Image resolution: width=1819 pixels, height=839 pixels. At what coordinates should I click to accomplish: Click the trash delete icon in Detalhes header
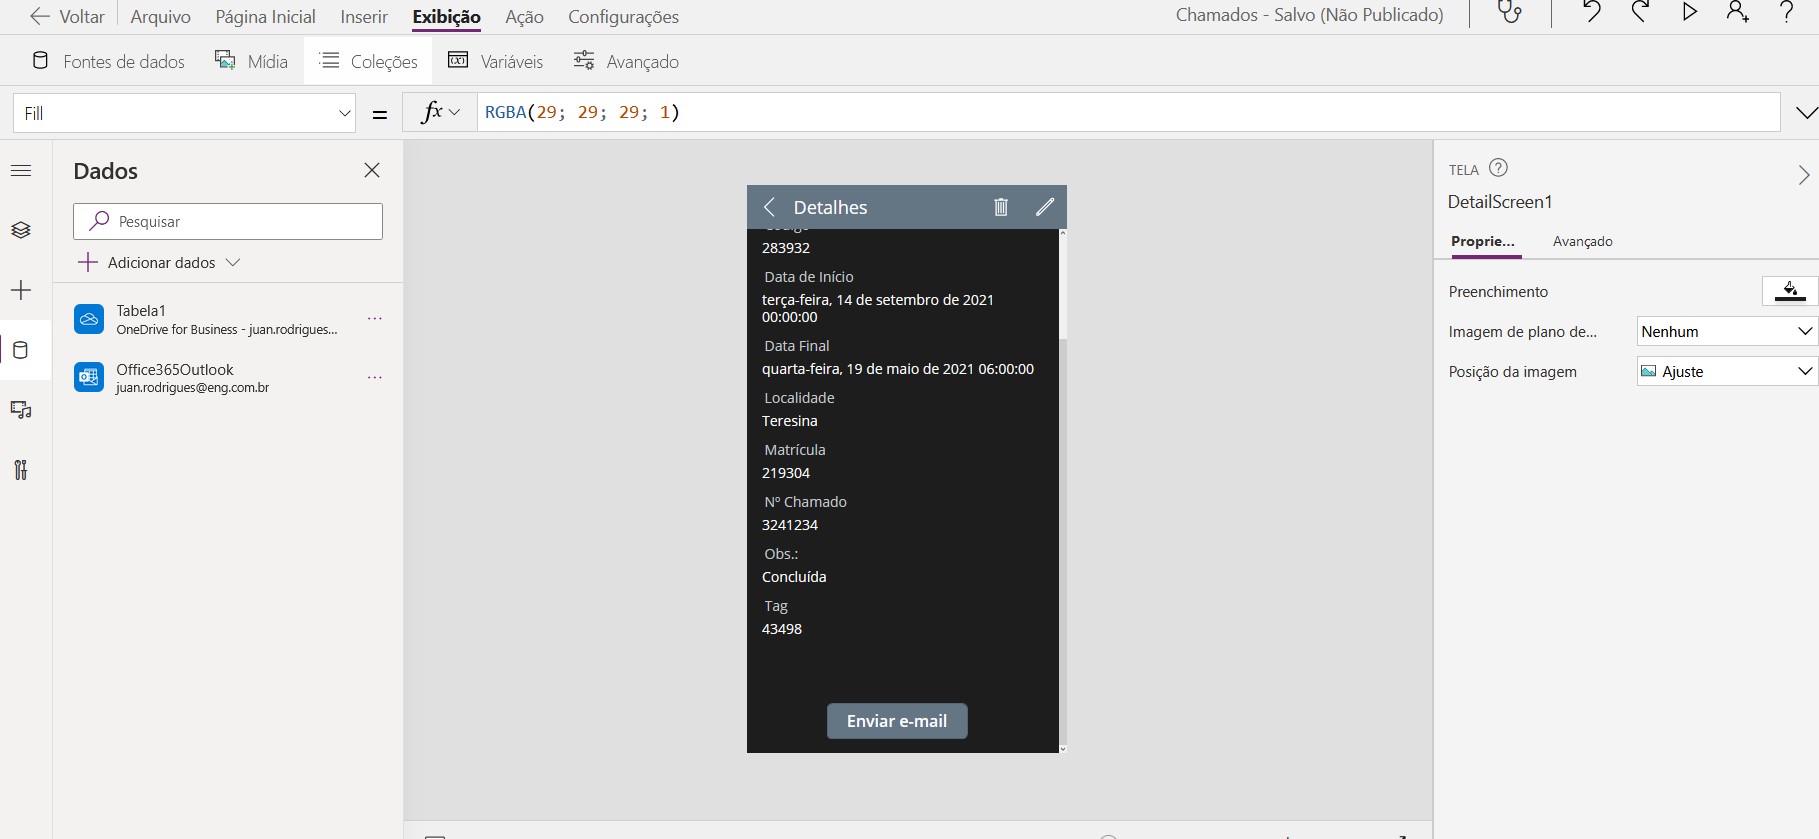(x=1000, y=207)
